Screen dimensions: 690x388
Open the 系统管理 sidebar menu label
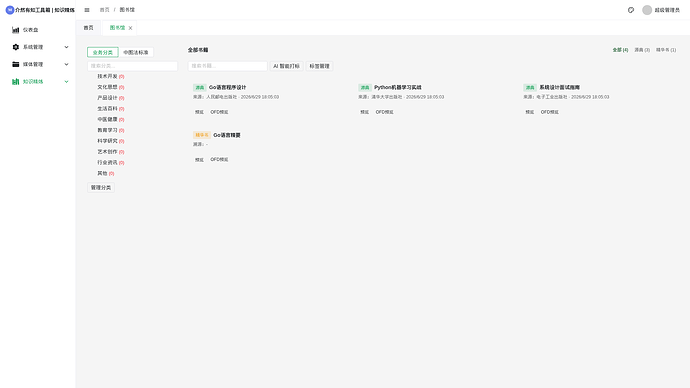point(33,47)
